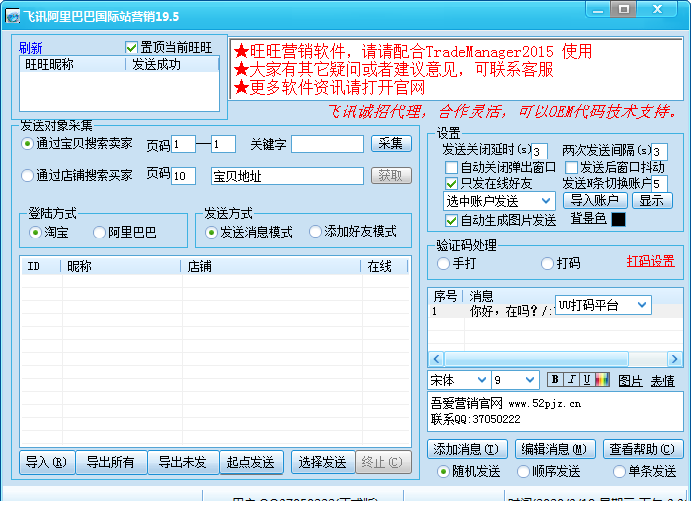Toggle underline formatting button
The image size is (691, 524).
[x=587, y=379]
